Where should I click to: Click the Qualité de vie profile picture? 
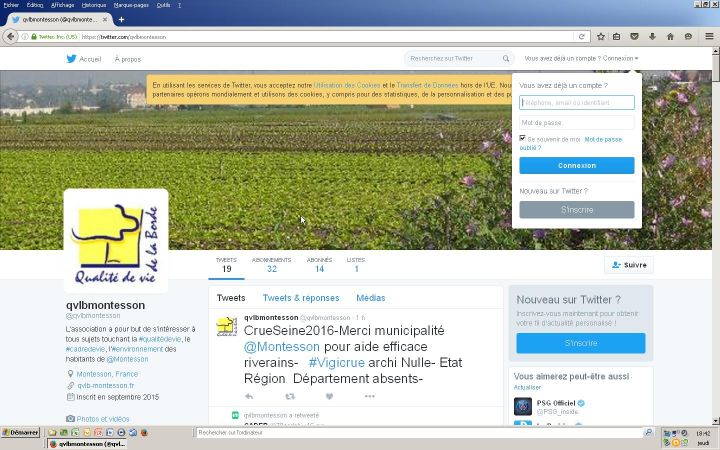click(116, 241)
